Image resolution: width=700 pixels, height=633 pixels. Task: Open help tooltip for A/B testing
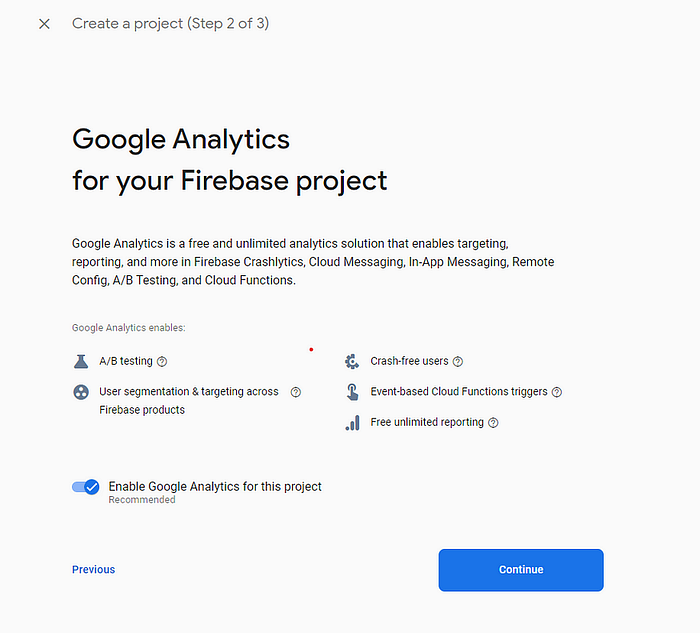click(x=162, y=361)
